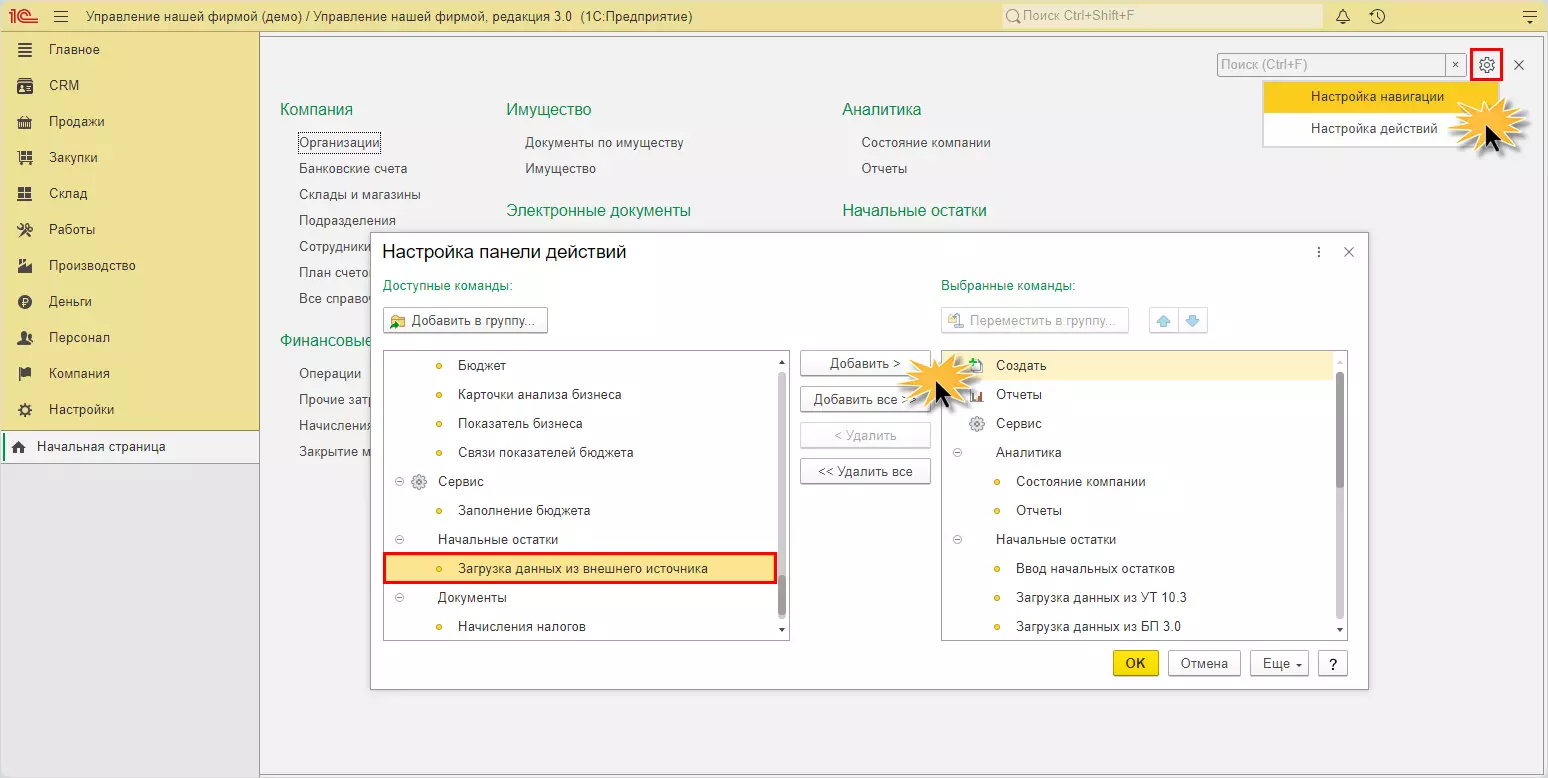The width and height of the screenshot is (1548, 778).
Task: Select Начисления налогов command
Action: click(522, 626)
